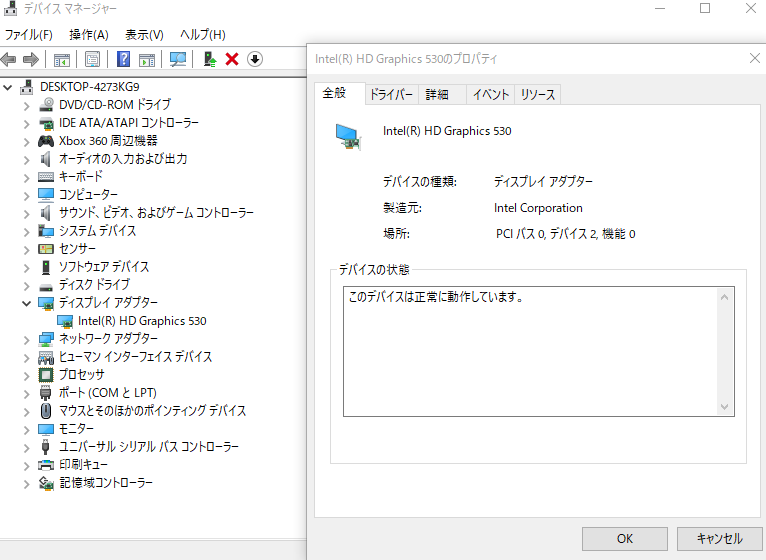Click the device status scrollbar up arrow
Image resolution: width=766 pixels, height=560 pixels.
(x=725, y=297)
